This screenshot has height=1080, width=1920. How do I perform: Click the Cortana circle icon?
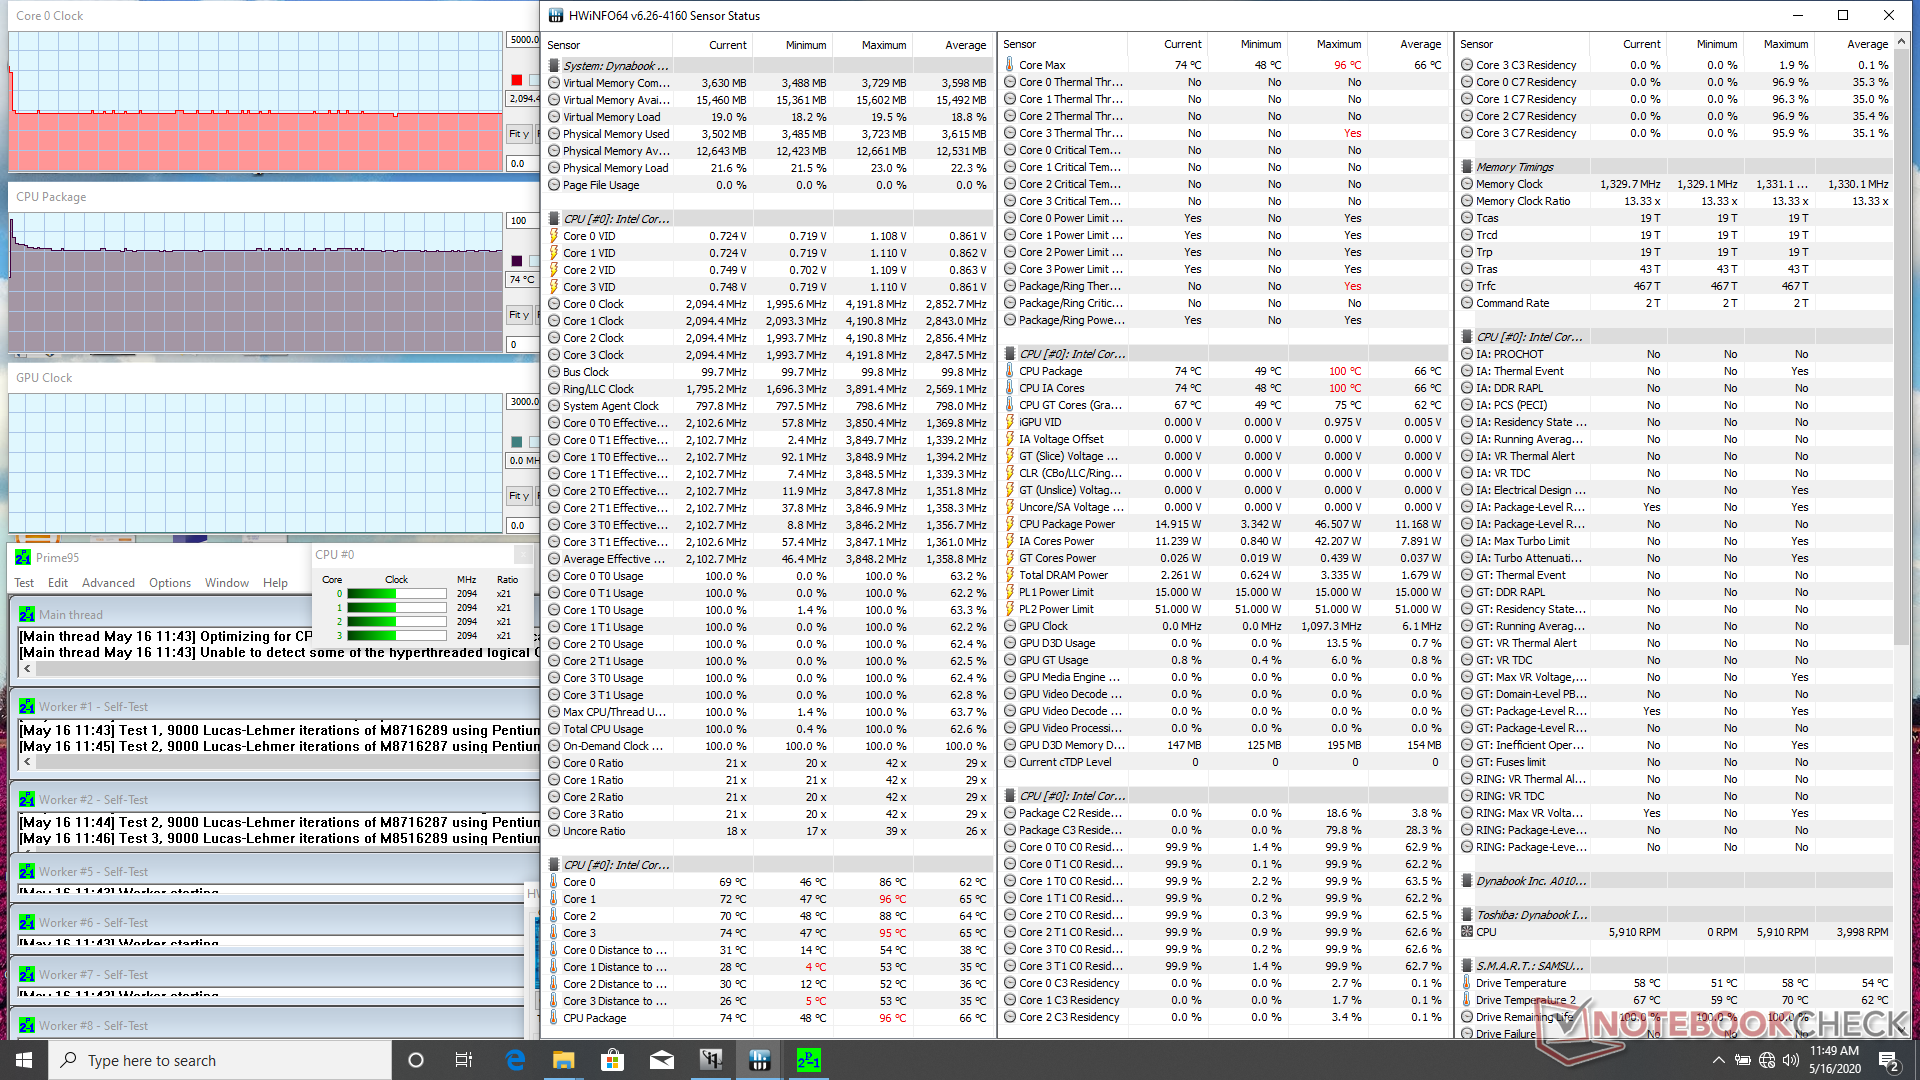[x=416, y=1060]
